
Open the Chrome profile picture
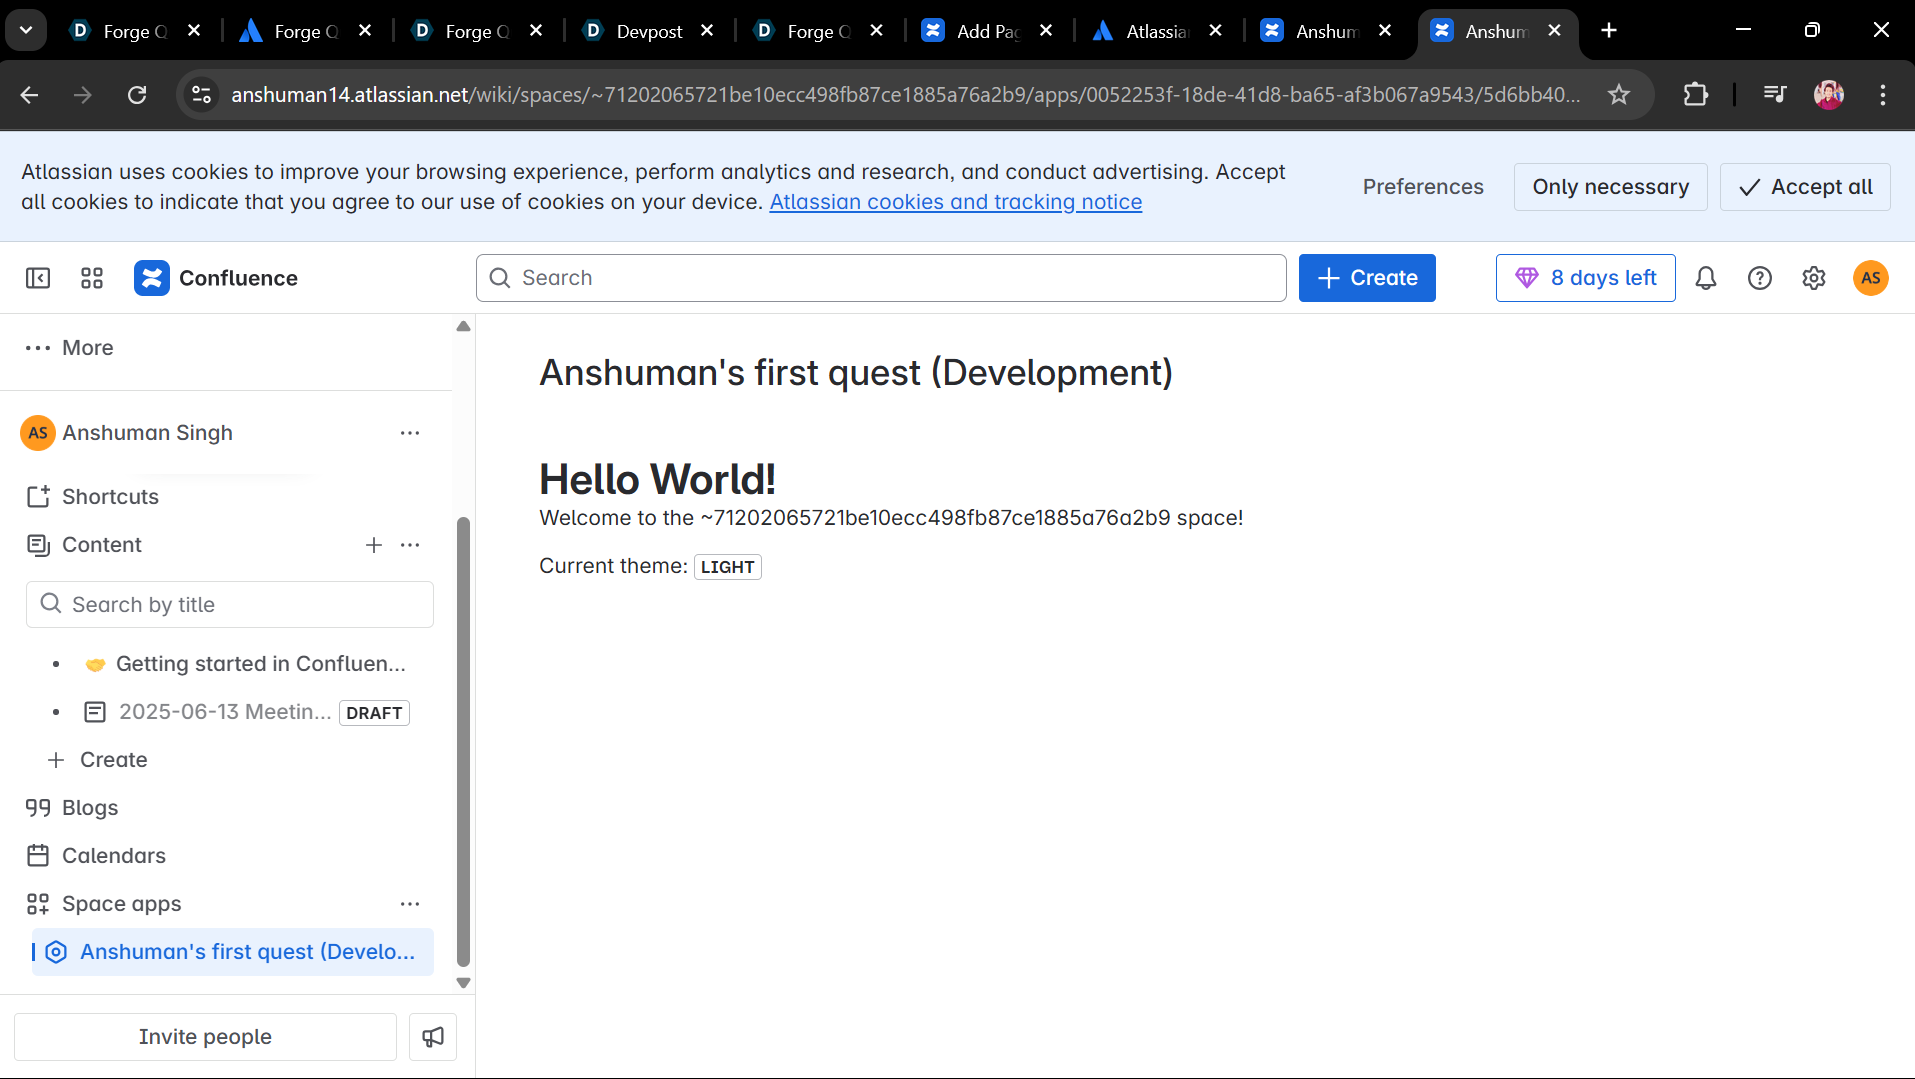pyautogui.click(x=1829, y=95)
